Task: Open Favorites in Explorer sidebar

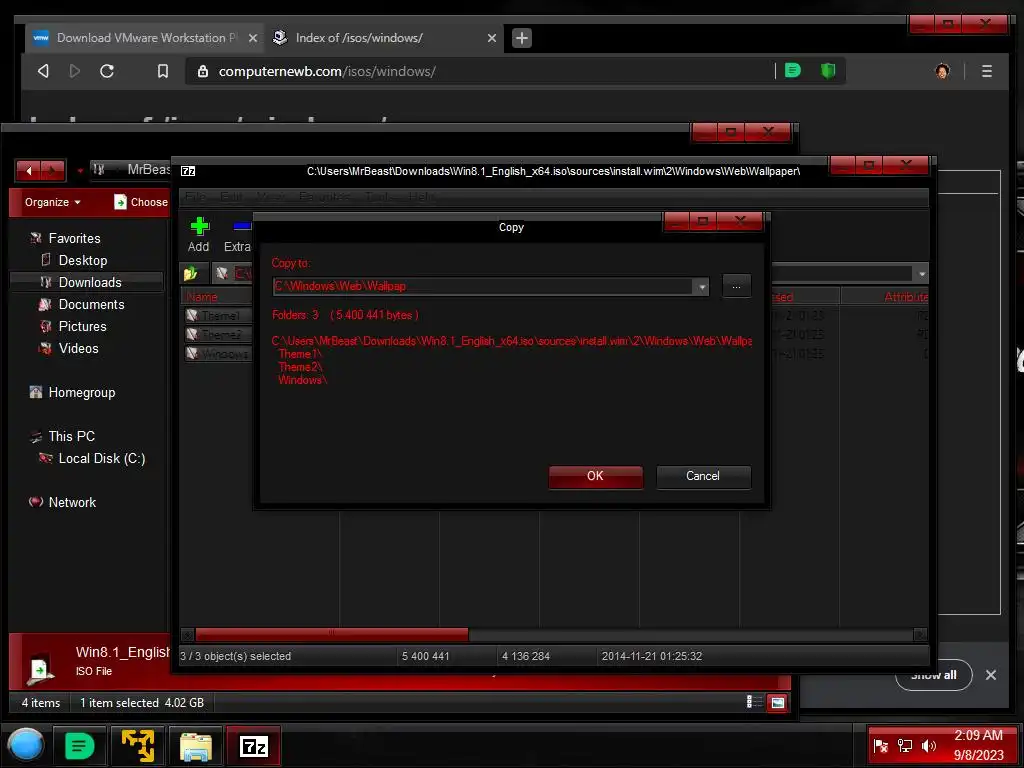Action: [74, 238]
